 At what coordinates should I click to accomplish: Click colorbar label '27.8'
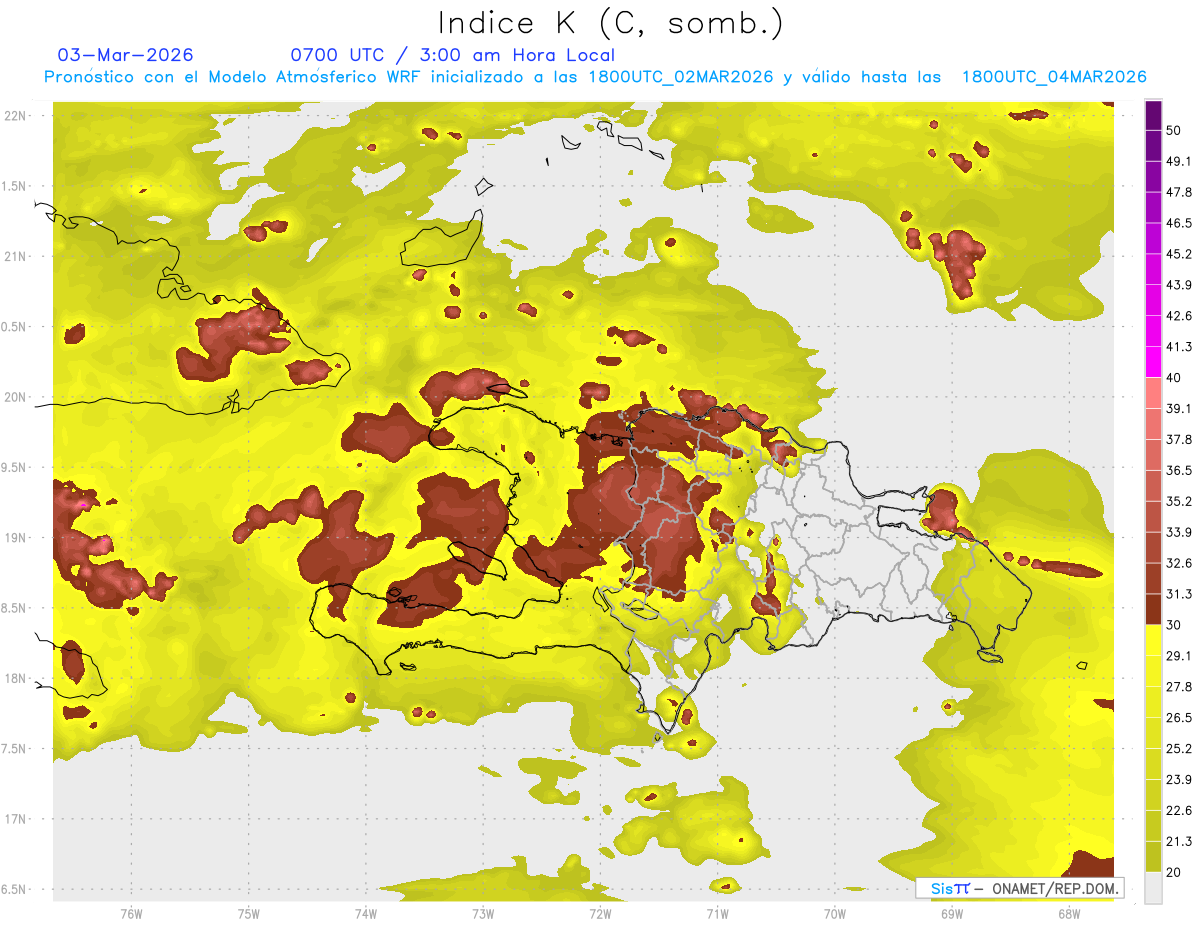[1179, 687]
